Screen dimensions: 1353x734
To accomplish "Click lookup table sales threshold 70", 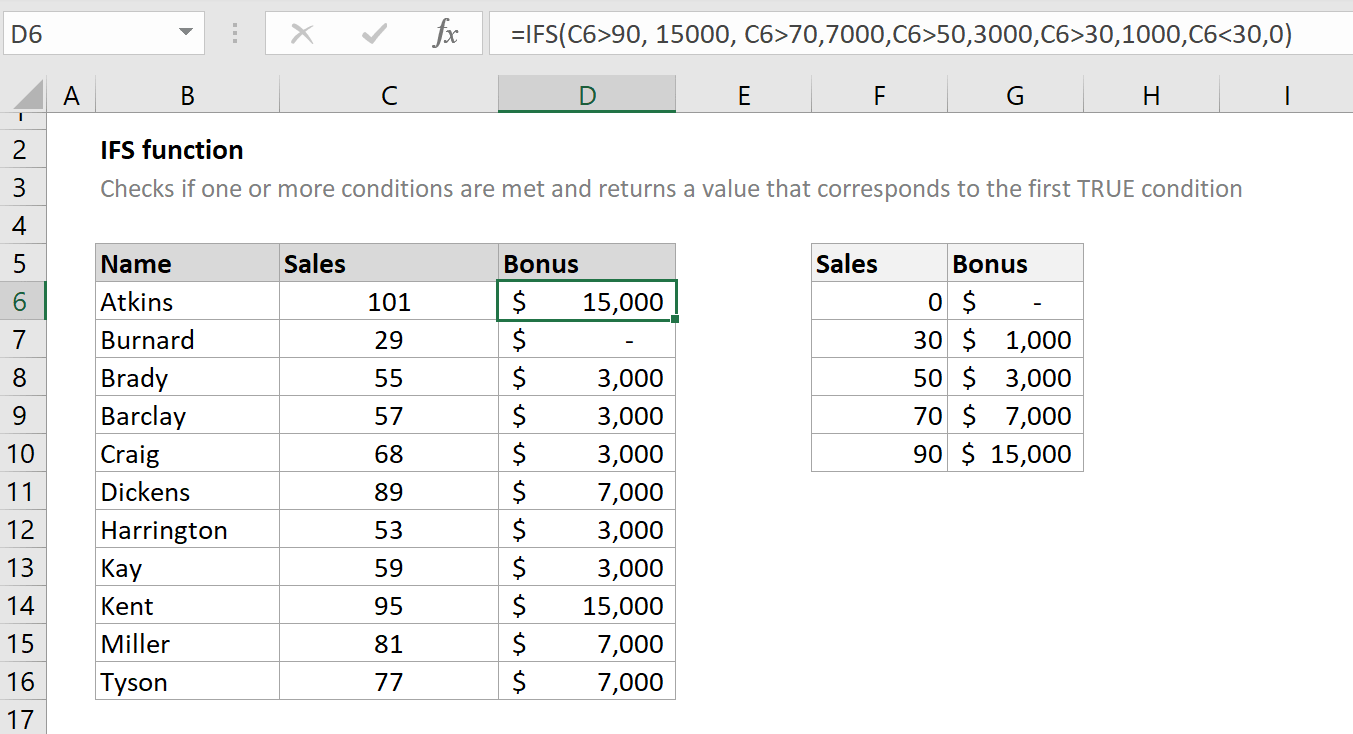I will coord(879,416).
